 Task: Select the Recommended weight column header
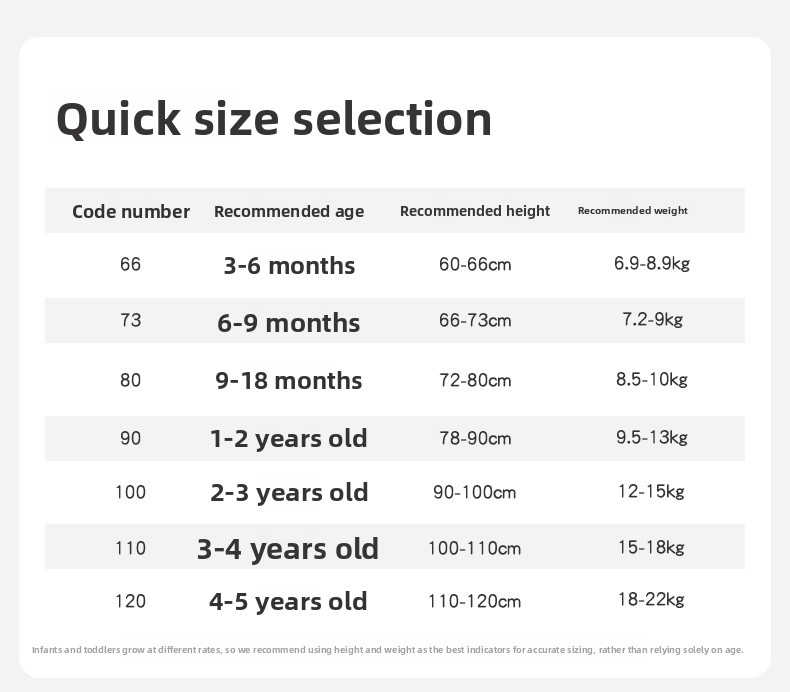coord(632,211)
